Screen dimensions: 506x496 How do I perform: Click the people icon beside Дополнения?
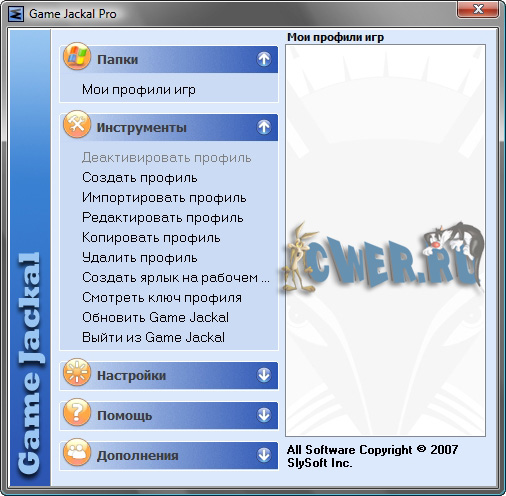pyautogui.click(x=77, y=452)
